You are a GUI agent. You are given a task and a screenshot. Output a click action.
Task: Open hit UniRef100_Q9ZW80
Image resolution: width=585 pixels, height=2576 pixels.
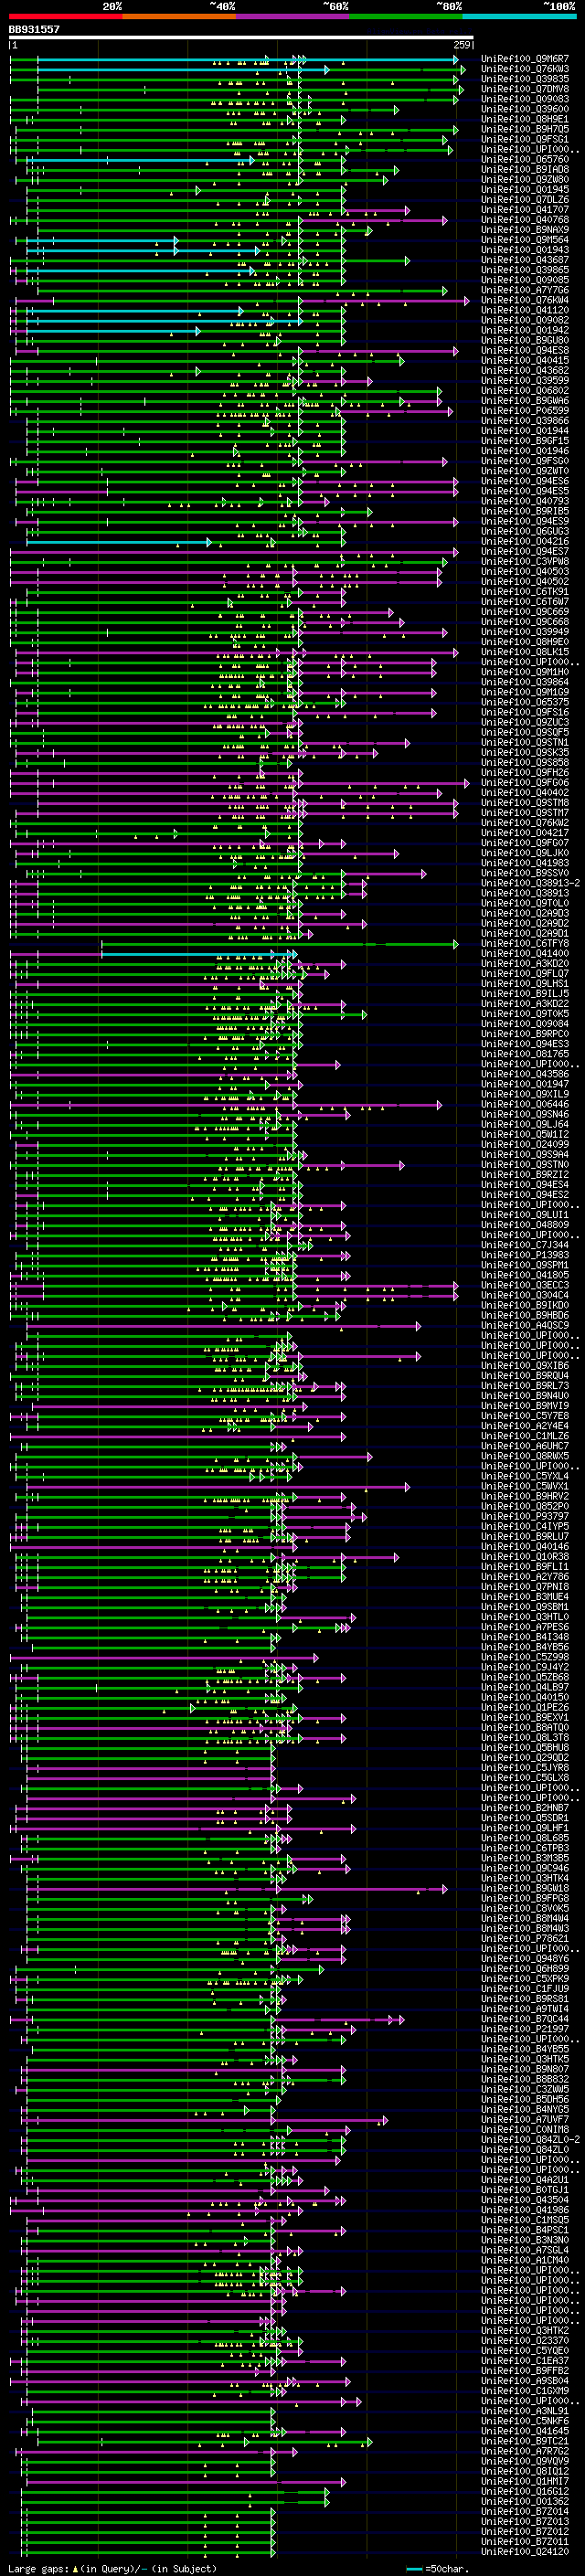525,179
